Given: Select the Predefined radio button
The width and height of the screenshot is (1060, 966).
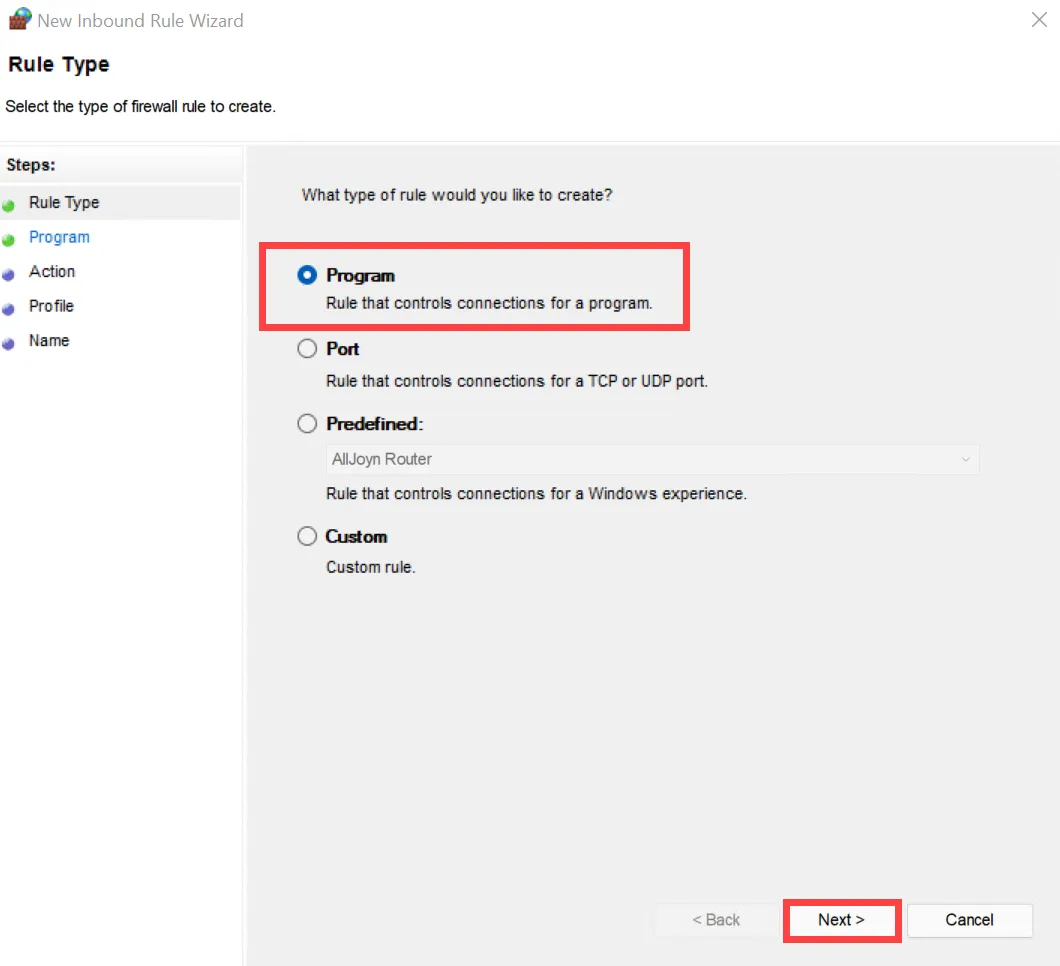Looking at the screenshot, I should pos(307,424).
